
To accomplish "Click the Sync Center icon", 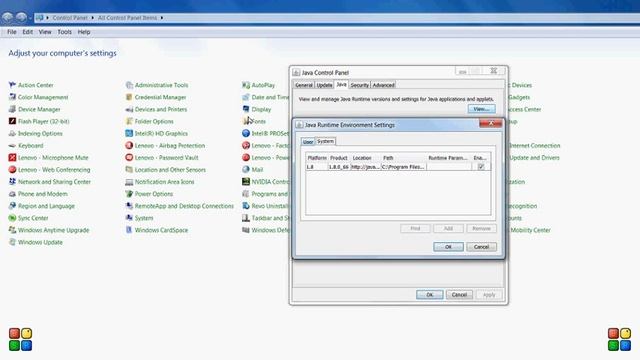I will (x=12, y=218).
